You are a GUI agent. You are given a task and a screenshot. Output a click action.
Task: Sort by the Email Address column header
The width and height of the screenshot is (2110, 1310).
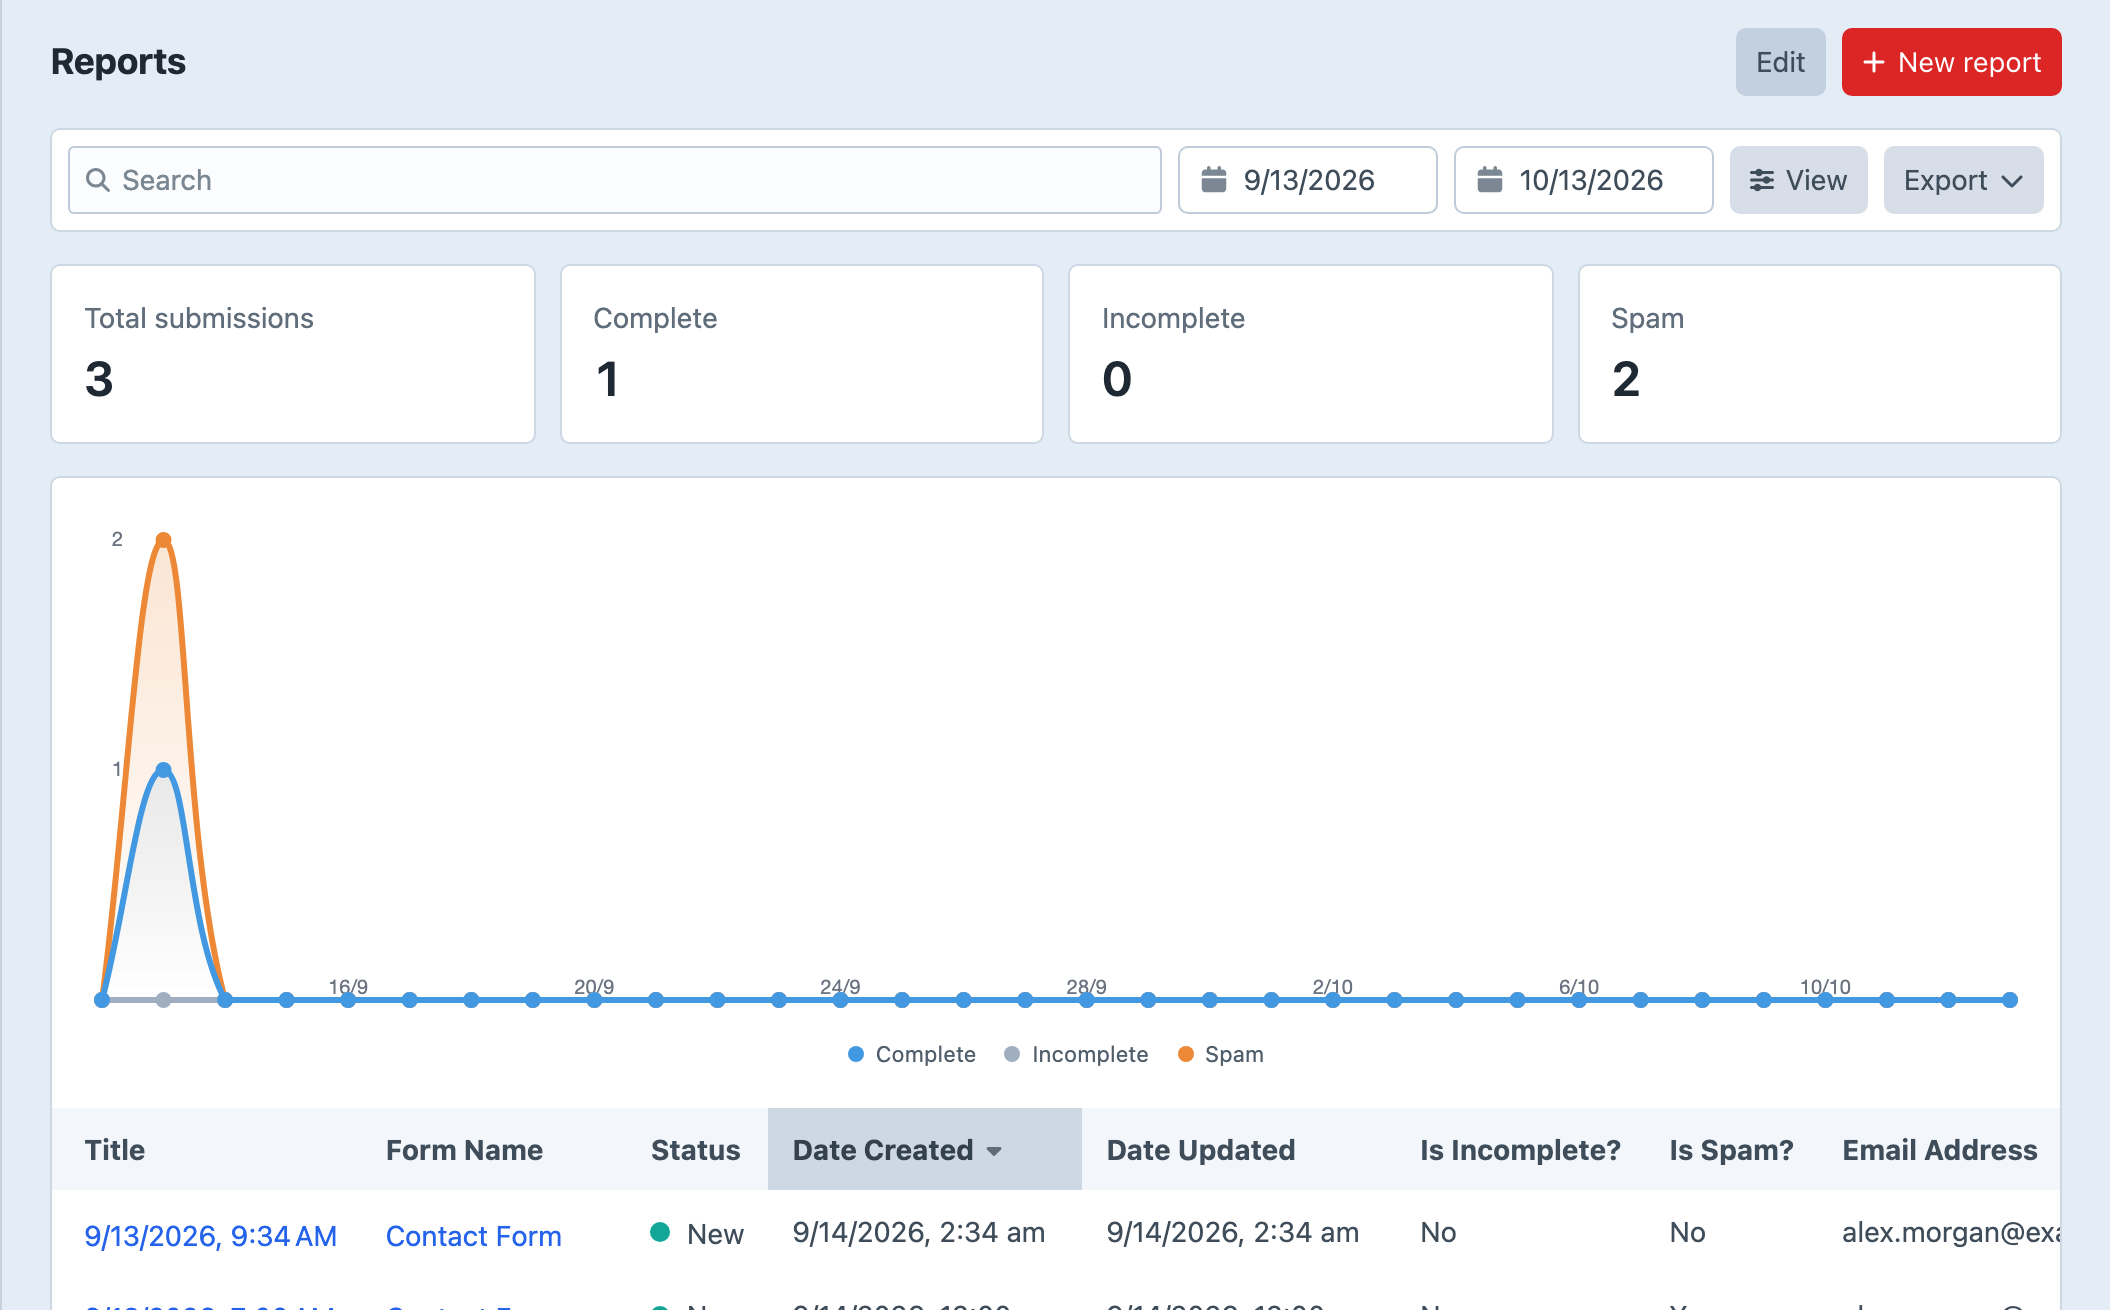1939,1150
